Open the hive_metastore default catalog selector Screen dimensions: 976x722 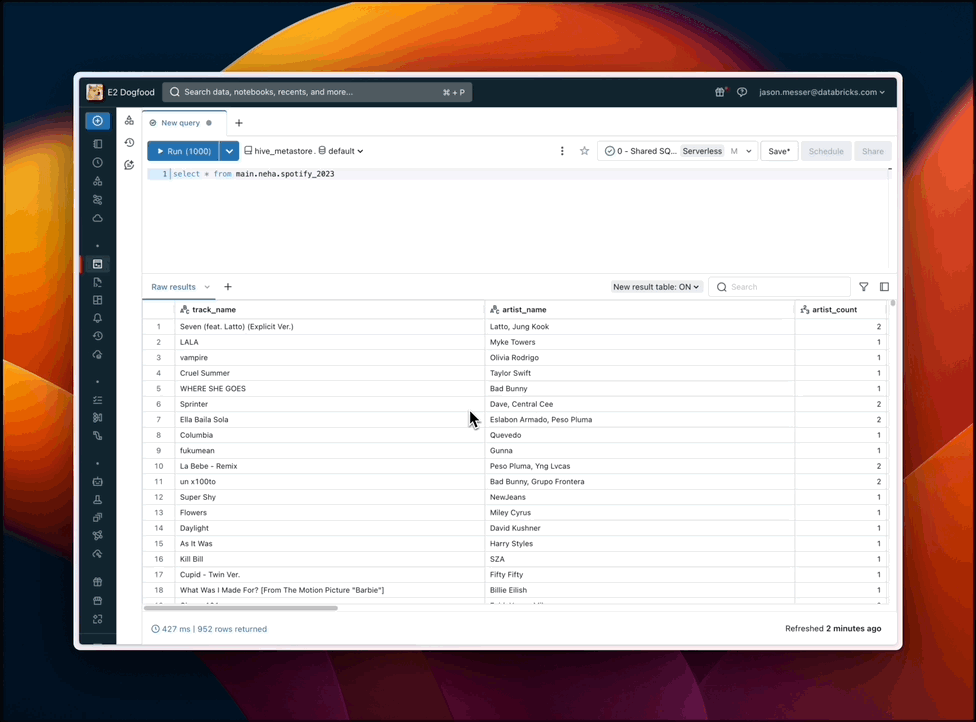point(304,151)
